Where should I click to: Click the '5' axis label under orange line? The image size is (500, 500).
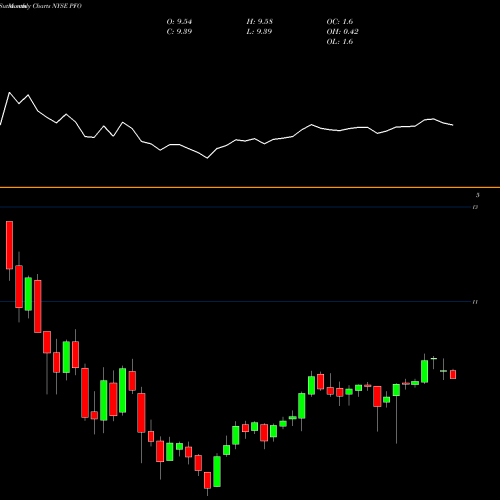coord(478,195)
